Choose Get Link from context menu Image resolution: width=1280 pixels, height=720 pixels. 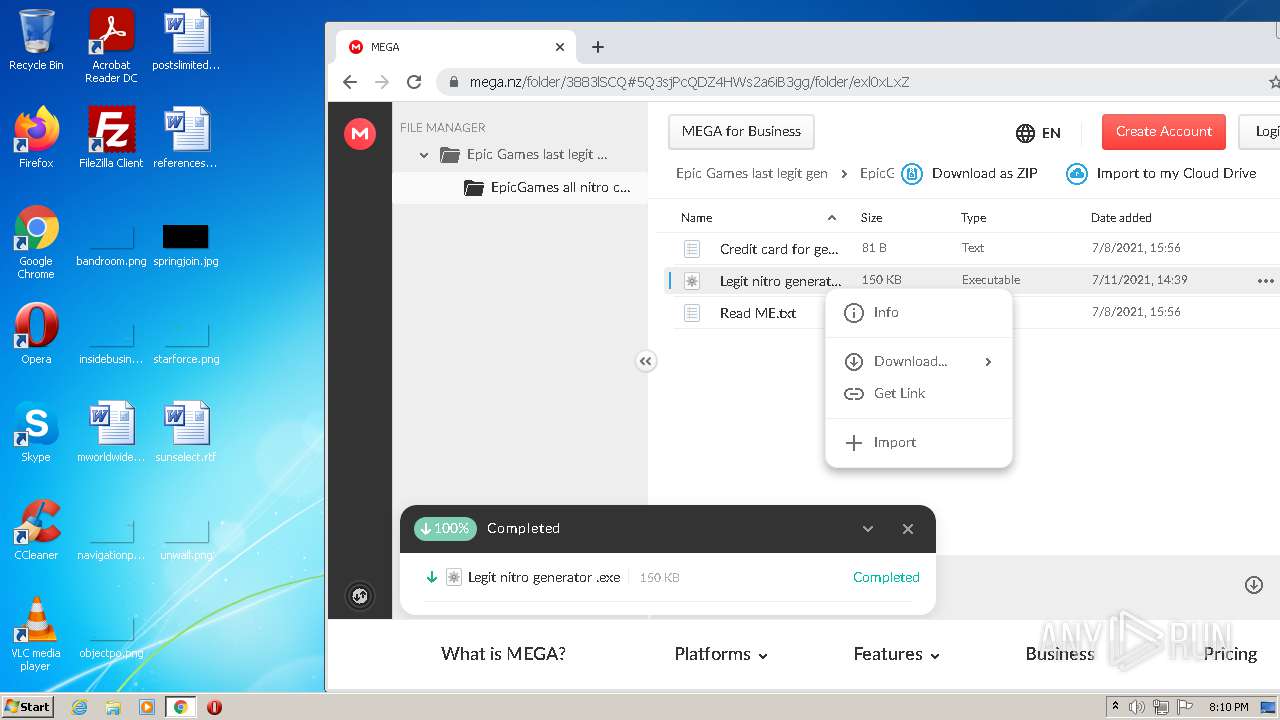[x=918, y=394]
